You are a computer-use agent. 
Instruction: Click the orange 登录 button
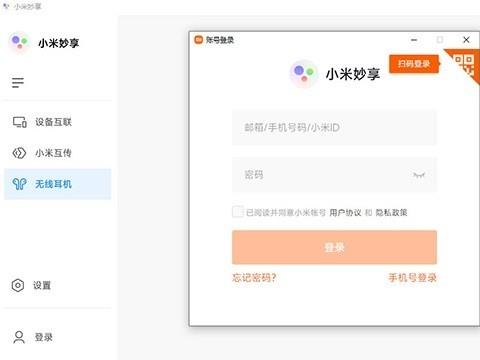(x=334, y=247)
